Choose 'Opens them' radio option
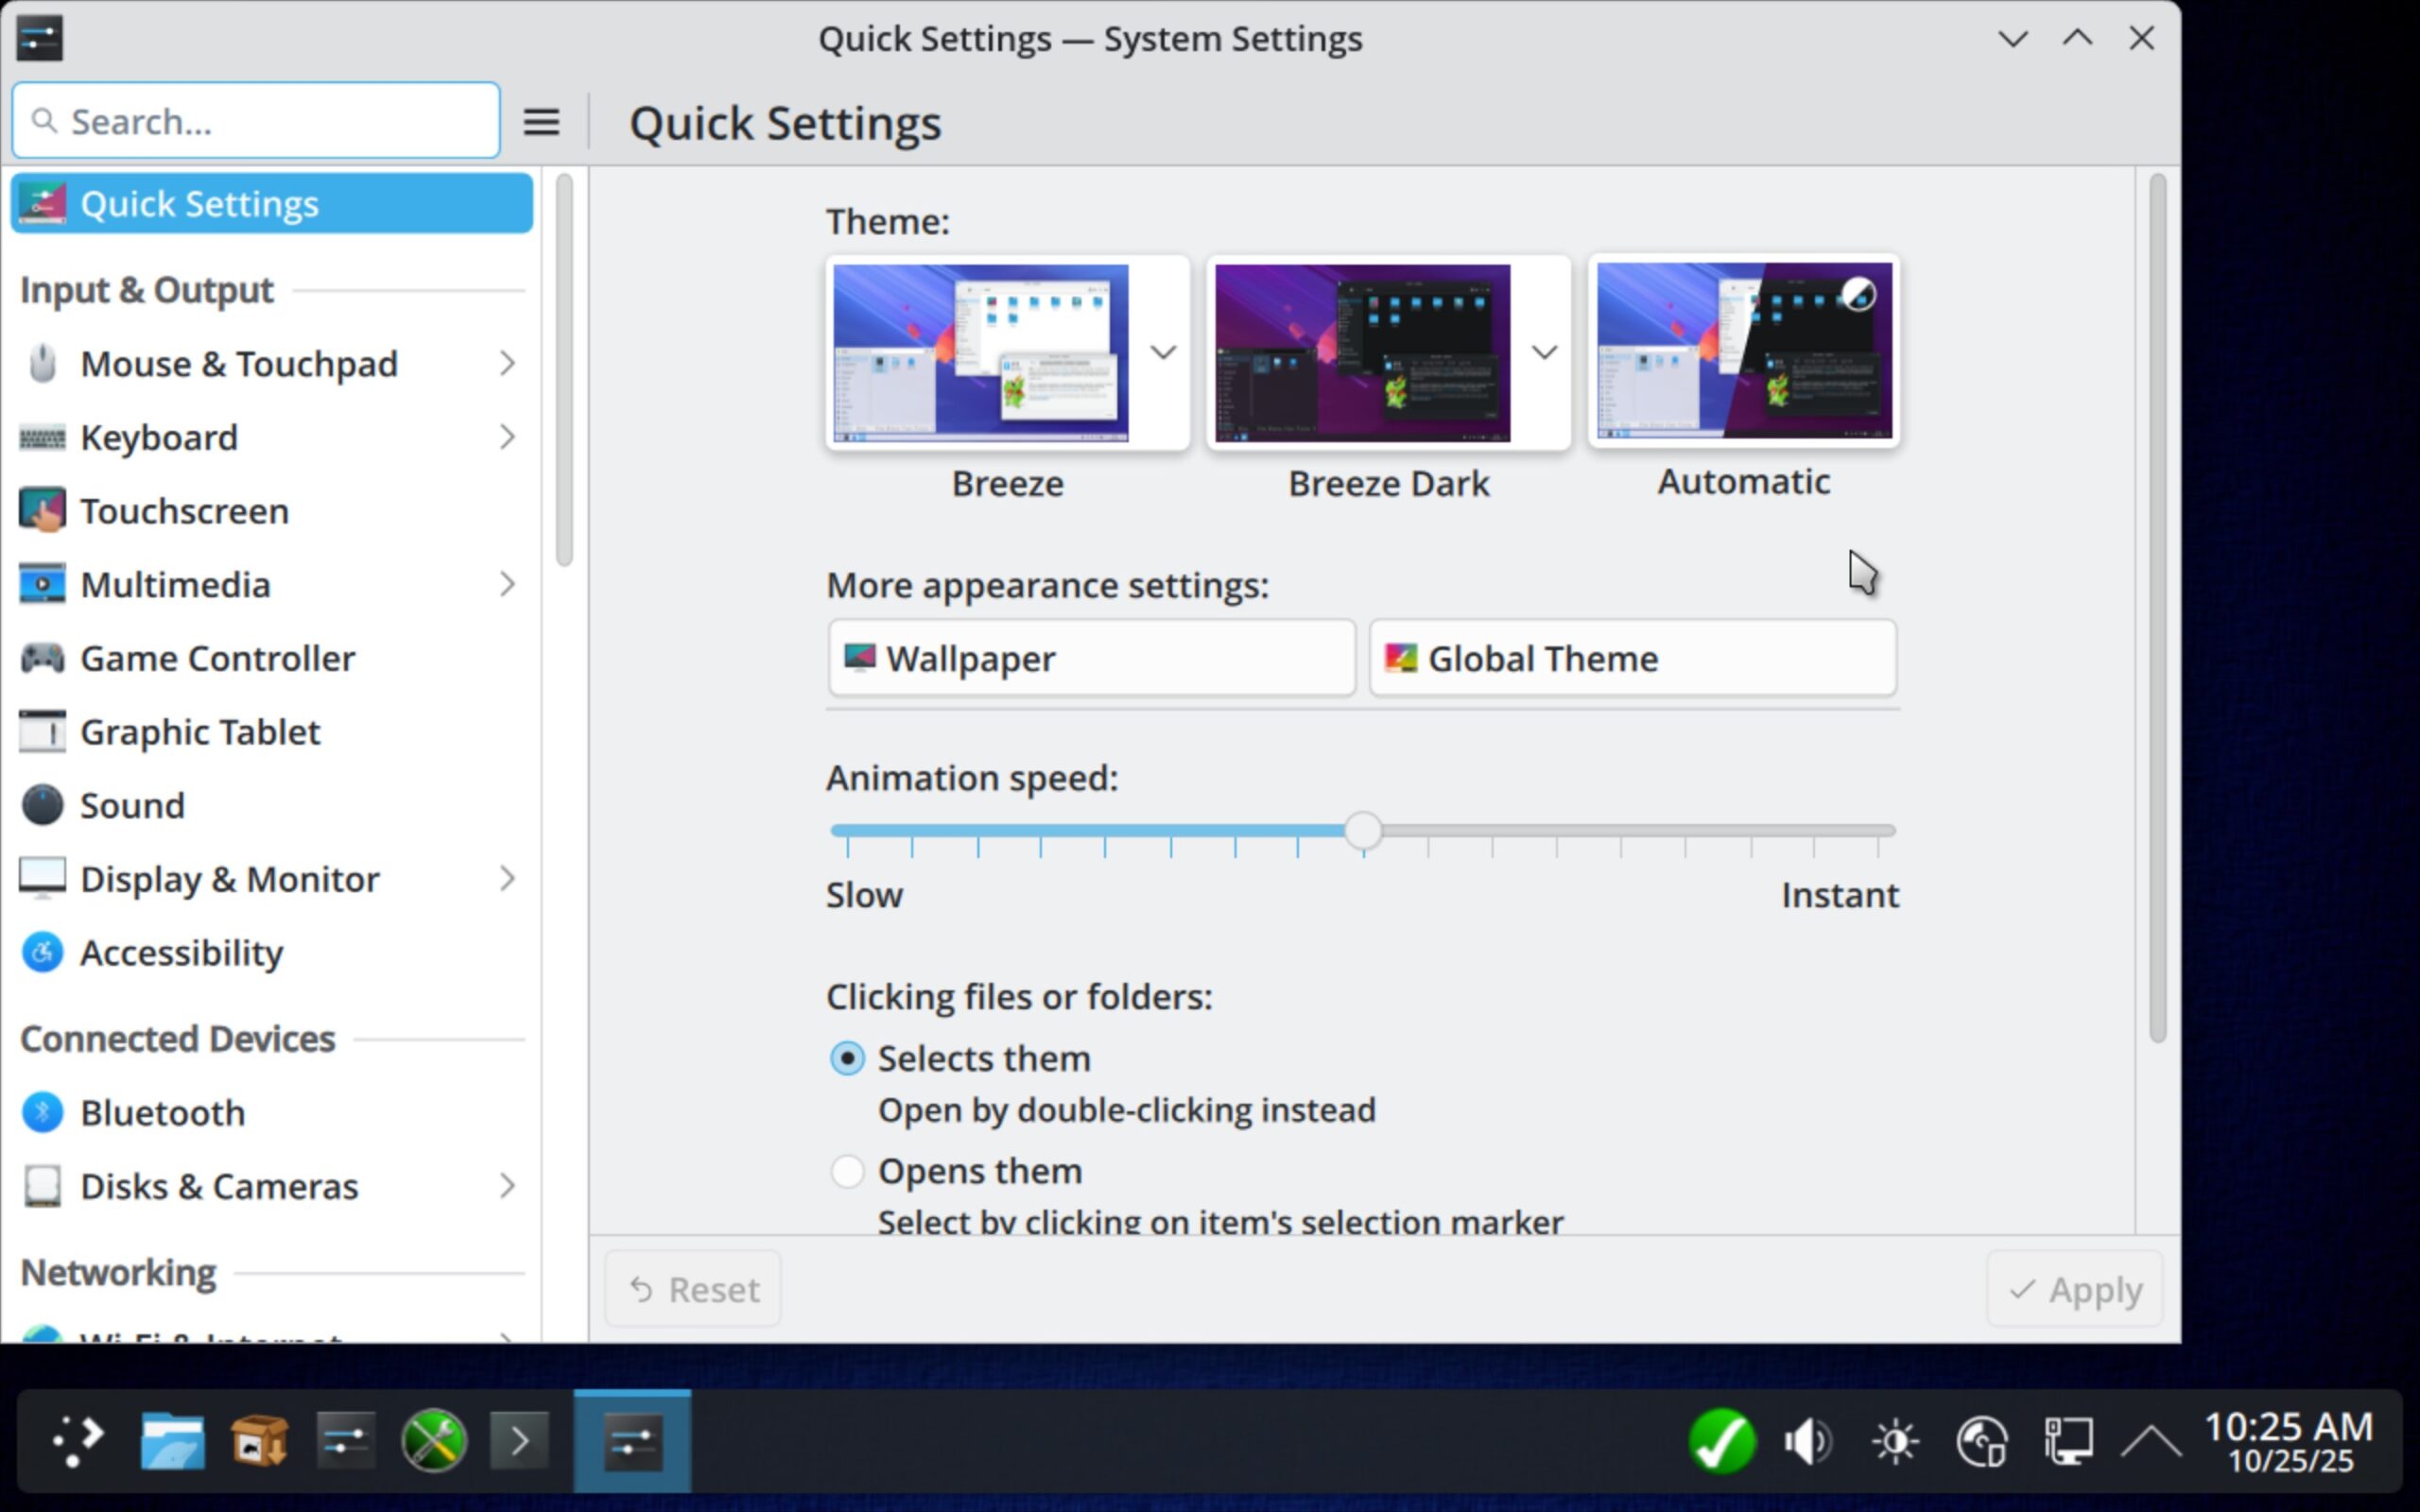The height and width of the screenshot is (1512, 2420). click(x=847, y=1171)
